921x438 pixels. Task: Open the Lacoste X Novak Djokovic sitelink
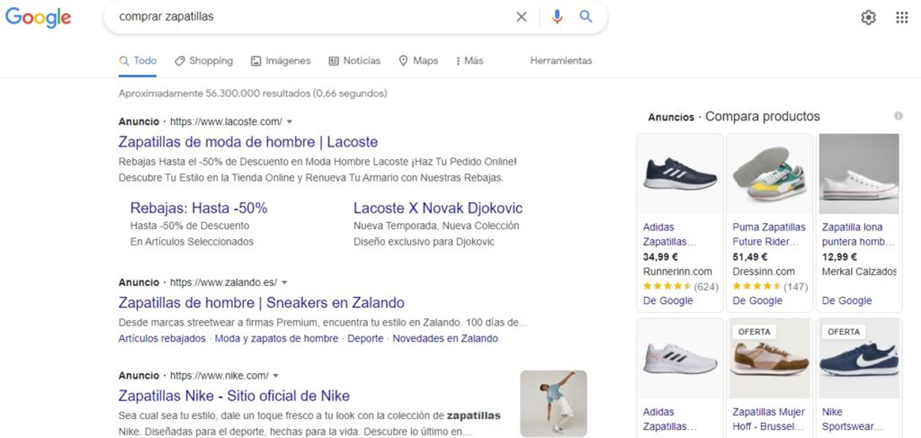438,208
